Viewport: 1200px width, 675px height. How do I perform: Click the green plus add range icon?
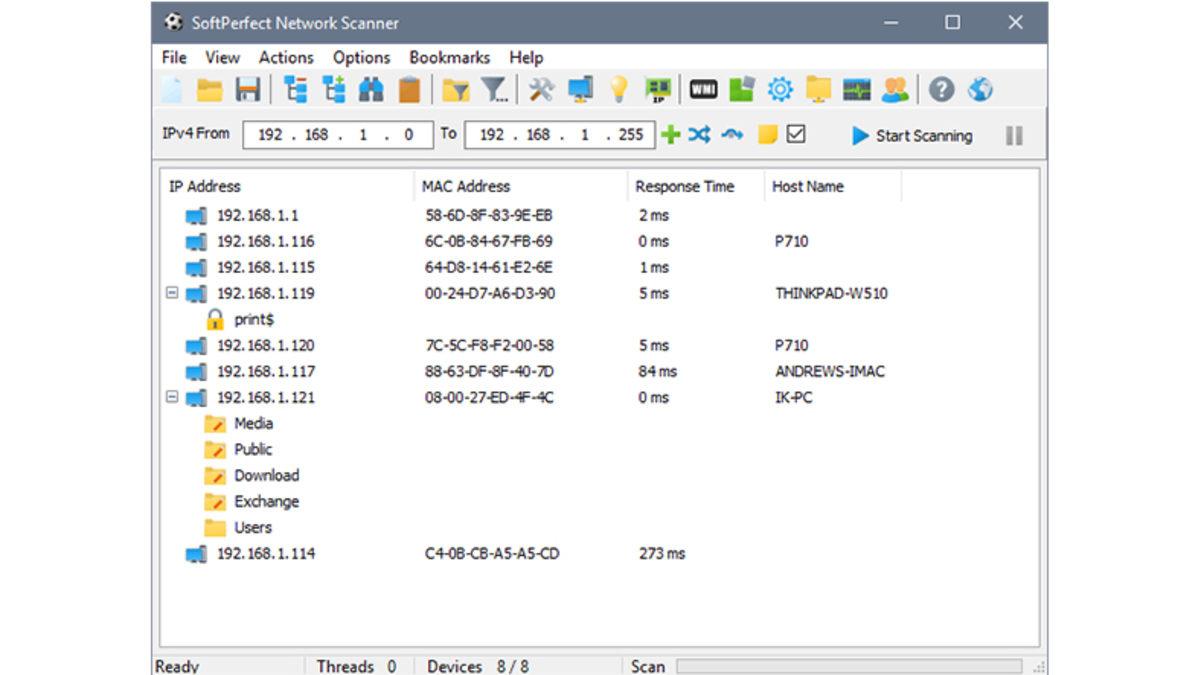(671, 135)
